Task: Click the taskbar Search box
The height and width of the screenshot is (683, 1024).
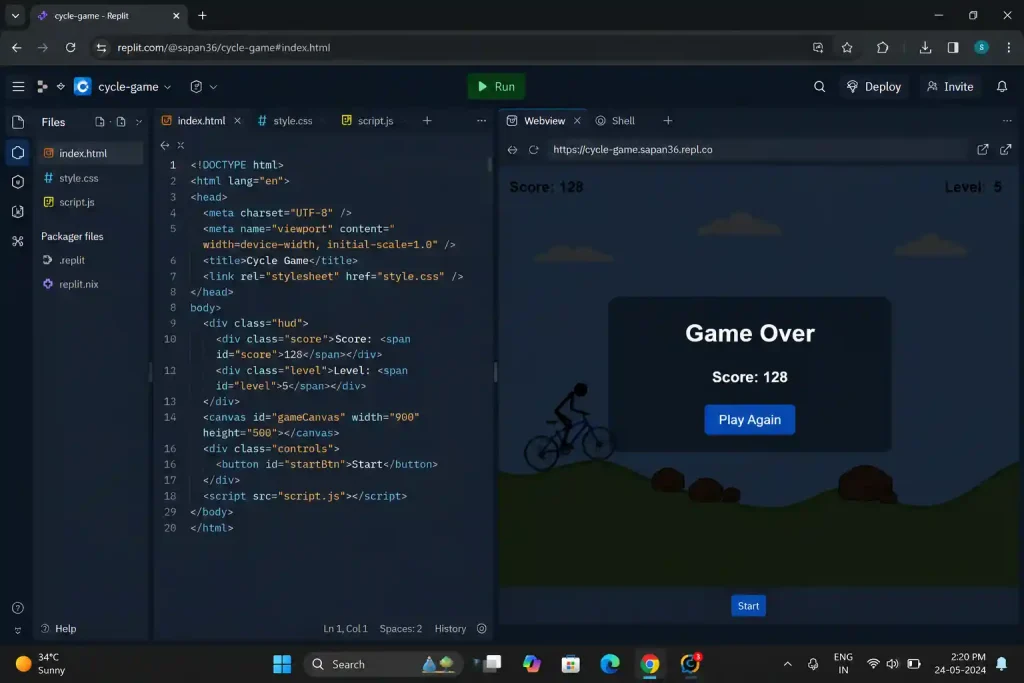Action: pos(383,664)
